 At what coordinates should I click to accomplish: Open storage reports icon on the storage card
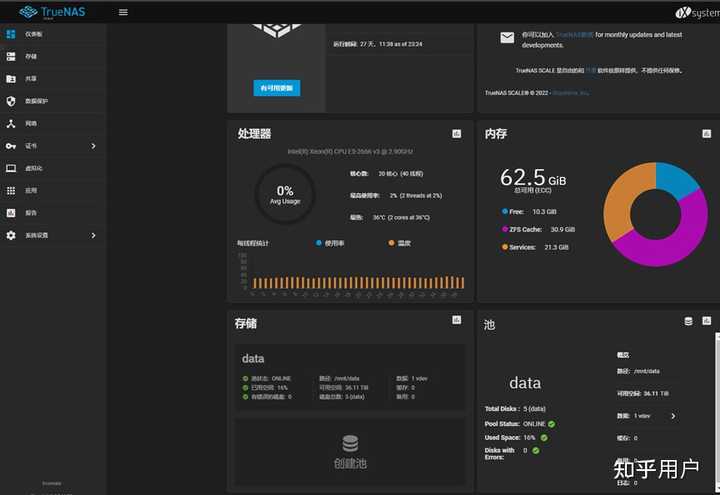pyautogui.click(x=456, y=320)
